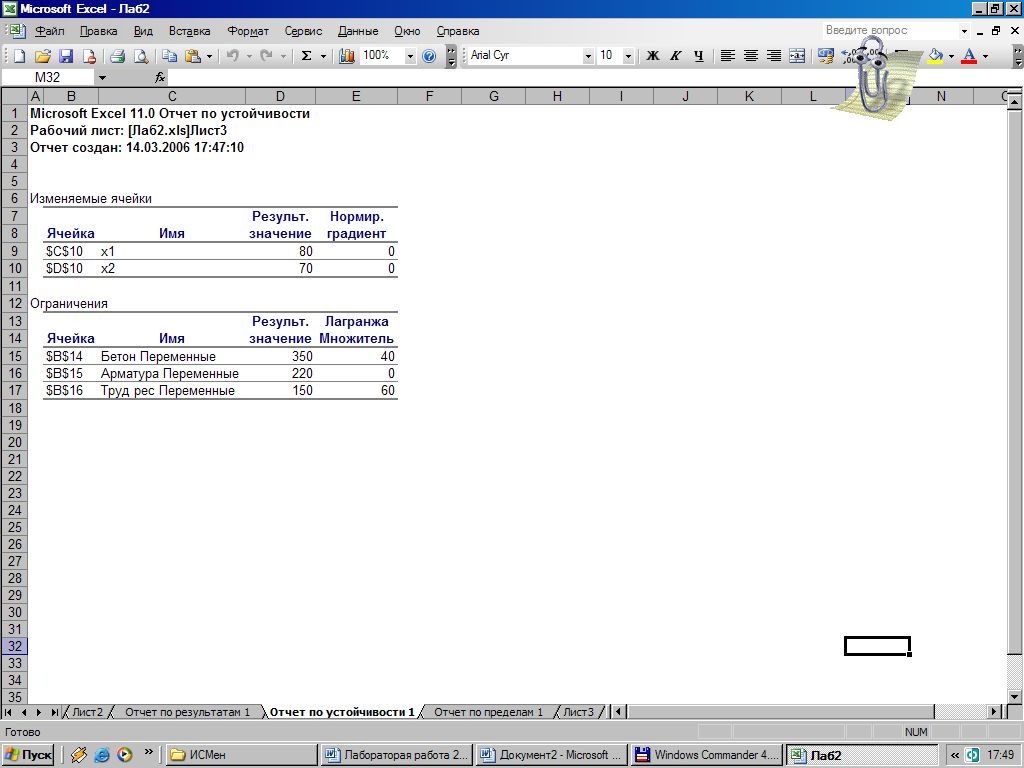Viewport: 1024px width, 768px height.
Task: Toggle Italic formatting (К)
Action: [x=675, y=56]
